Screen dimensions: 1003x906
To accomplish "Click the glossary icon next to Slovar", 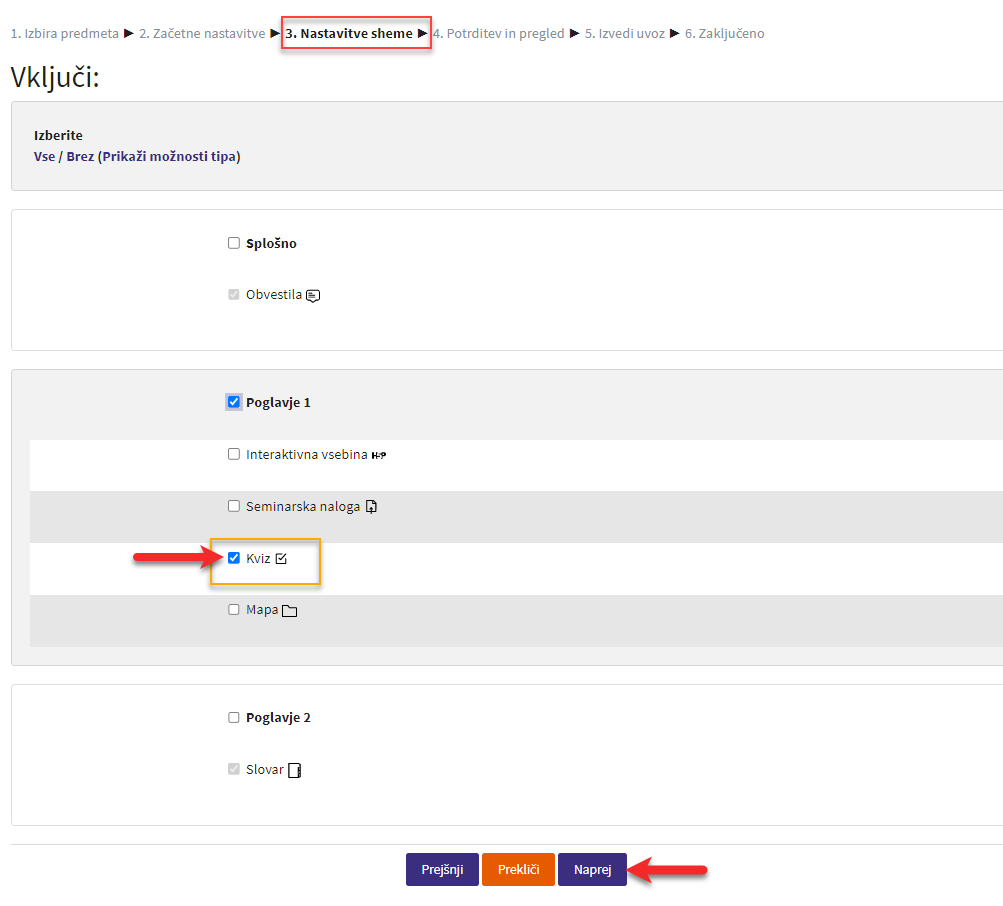I will point(294,770).
